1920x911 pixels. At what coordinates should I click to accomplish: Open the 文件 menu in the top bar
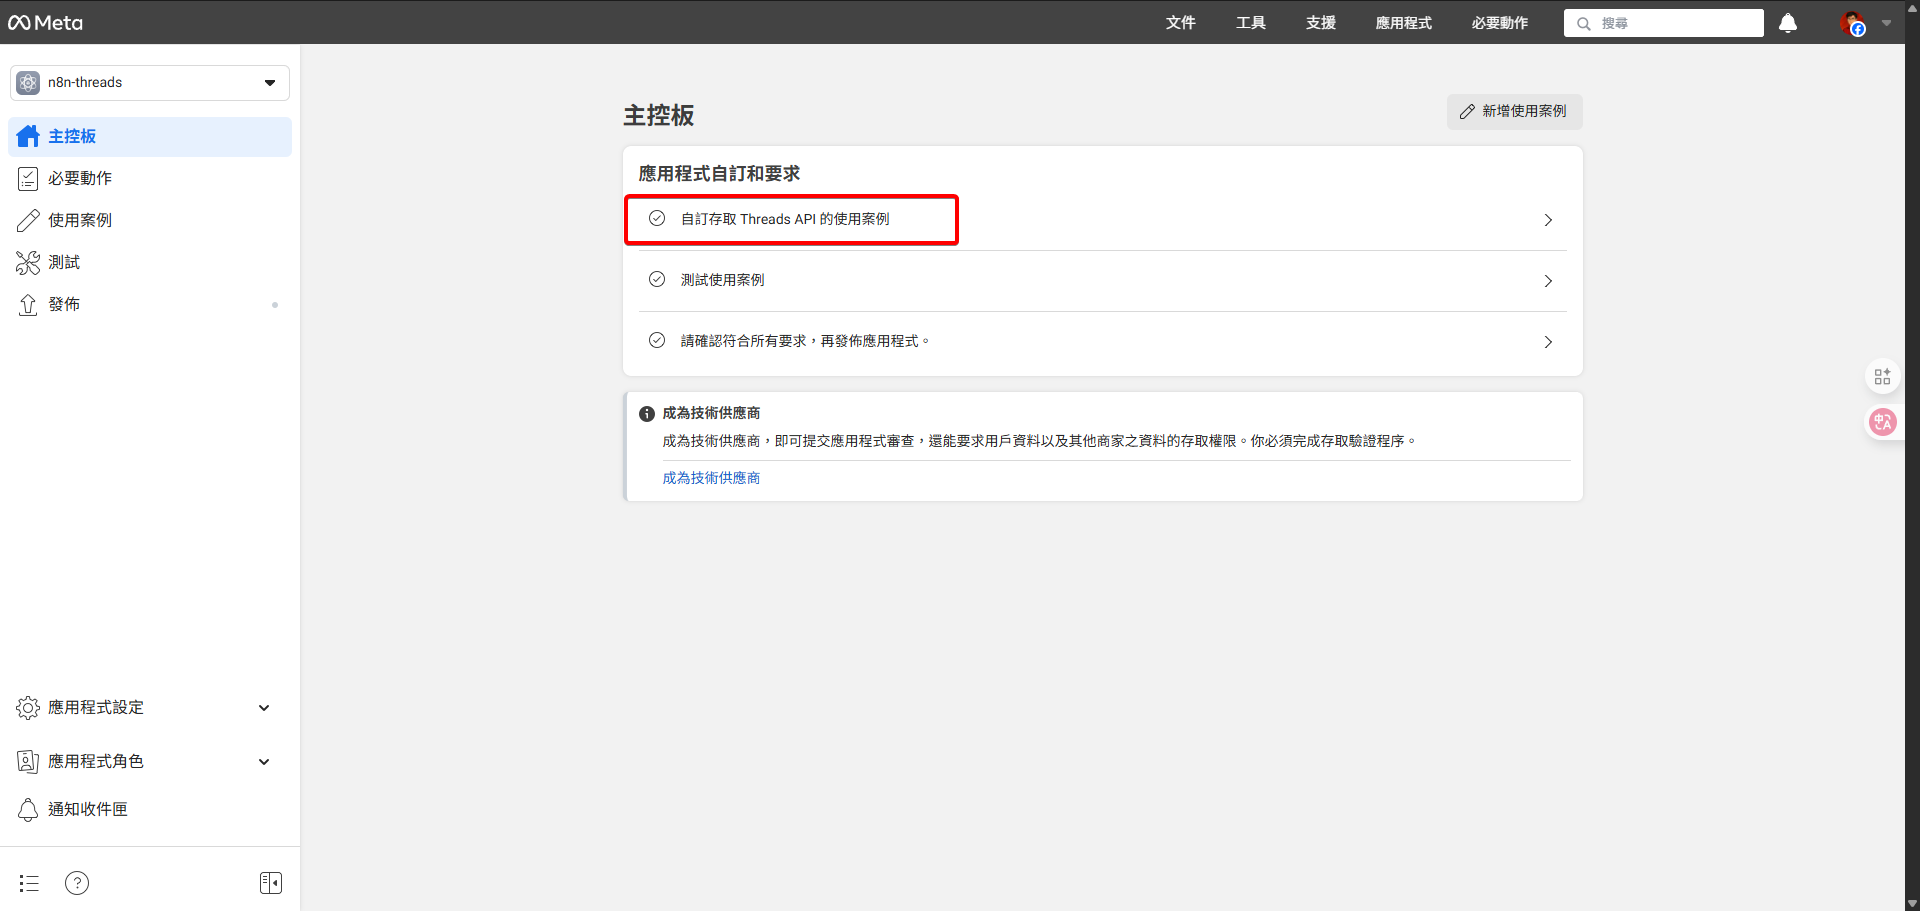click(x=1180, y=22)
